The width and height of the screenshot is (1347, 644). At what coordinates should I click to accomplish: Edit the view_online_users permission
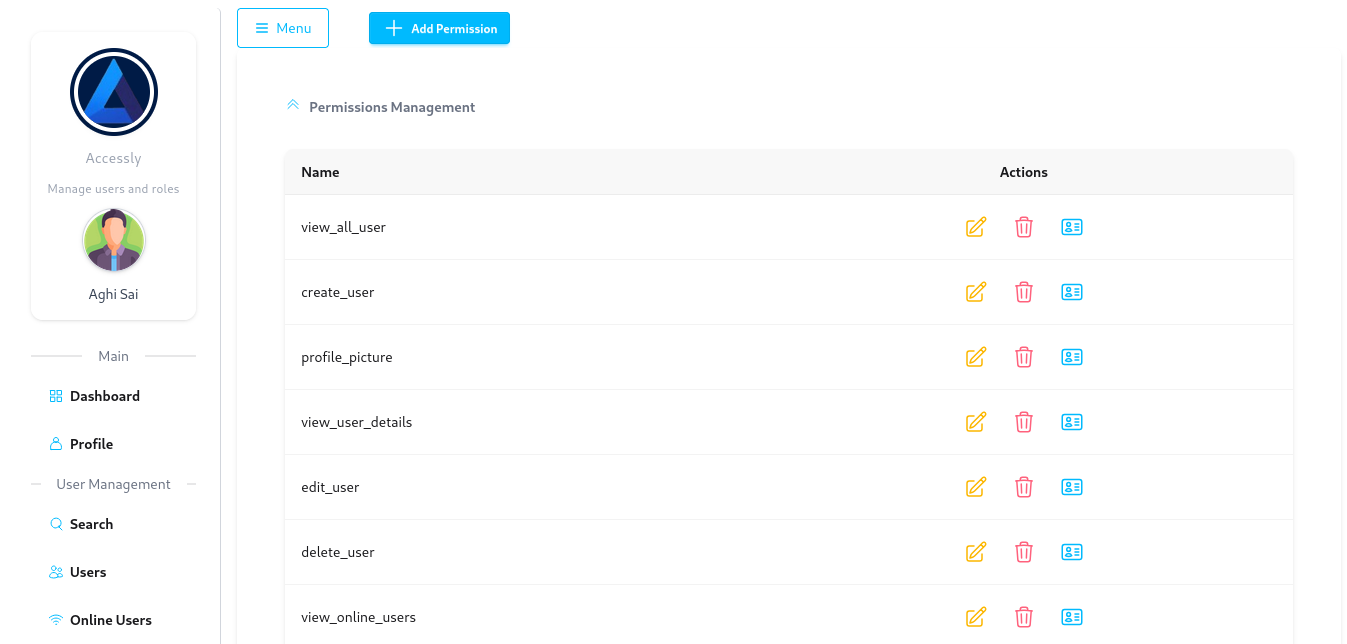976,617
